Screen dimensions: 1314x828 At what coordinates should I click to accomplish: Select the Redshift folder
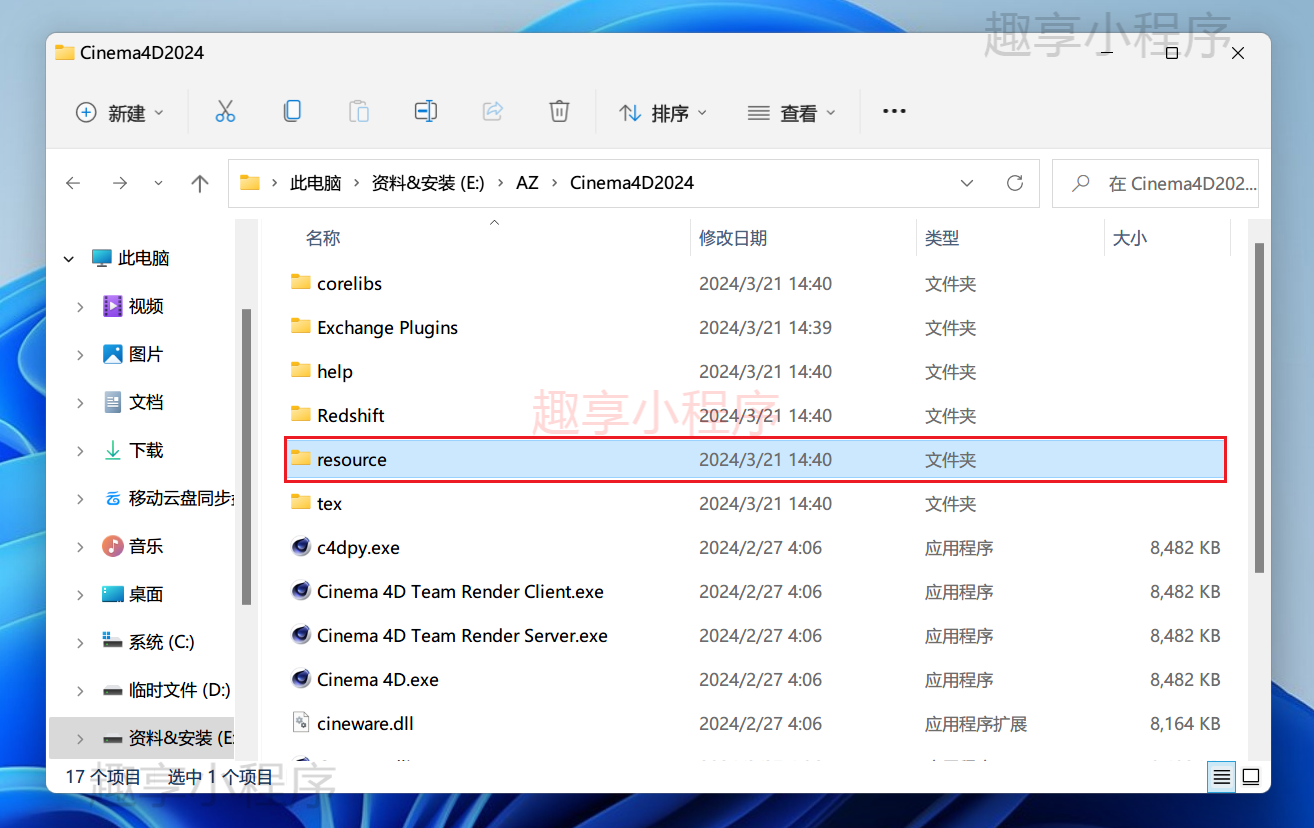755,415
